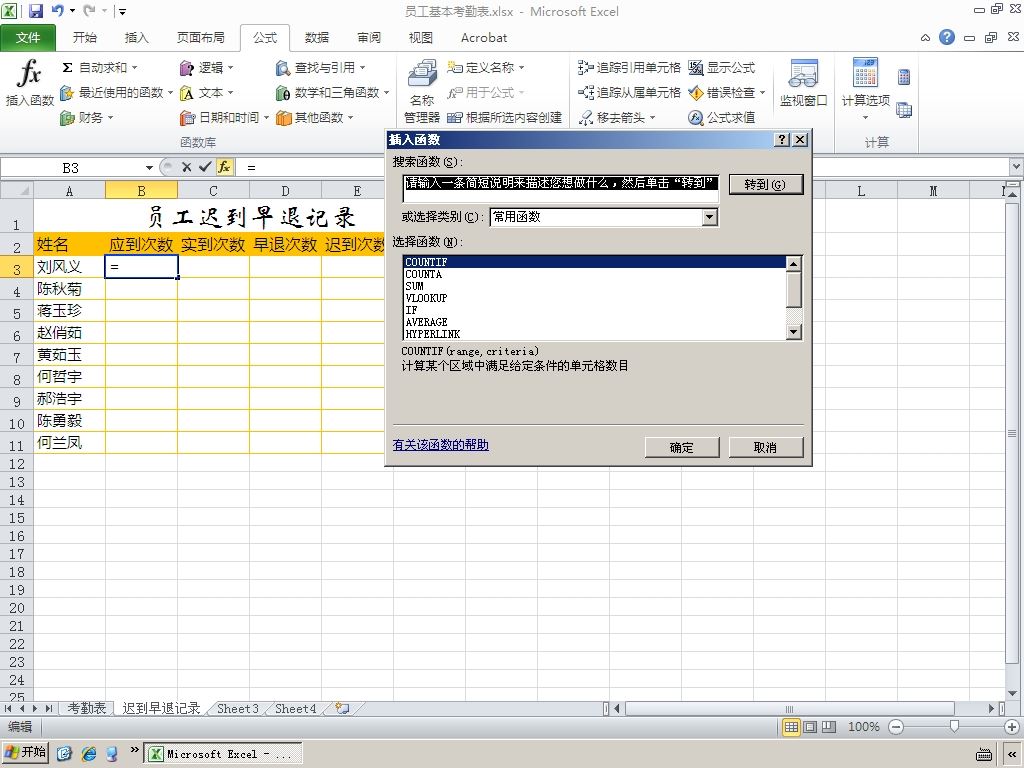Switch to the Acrobat tab
This screenshot has width=1024, height=768.
[484, 37]
